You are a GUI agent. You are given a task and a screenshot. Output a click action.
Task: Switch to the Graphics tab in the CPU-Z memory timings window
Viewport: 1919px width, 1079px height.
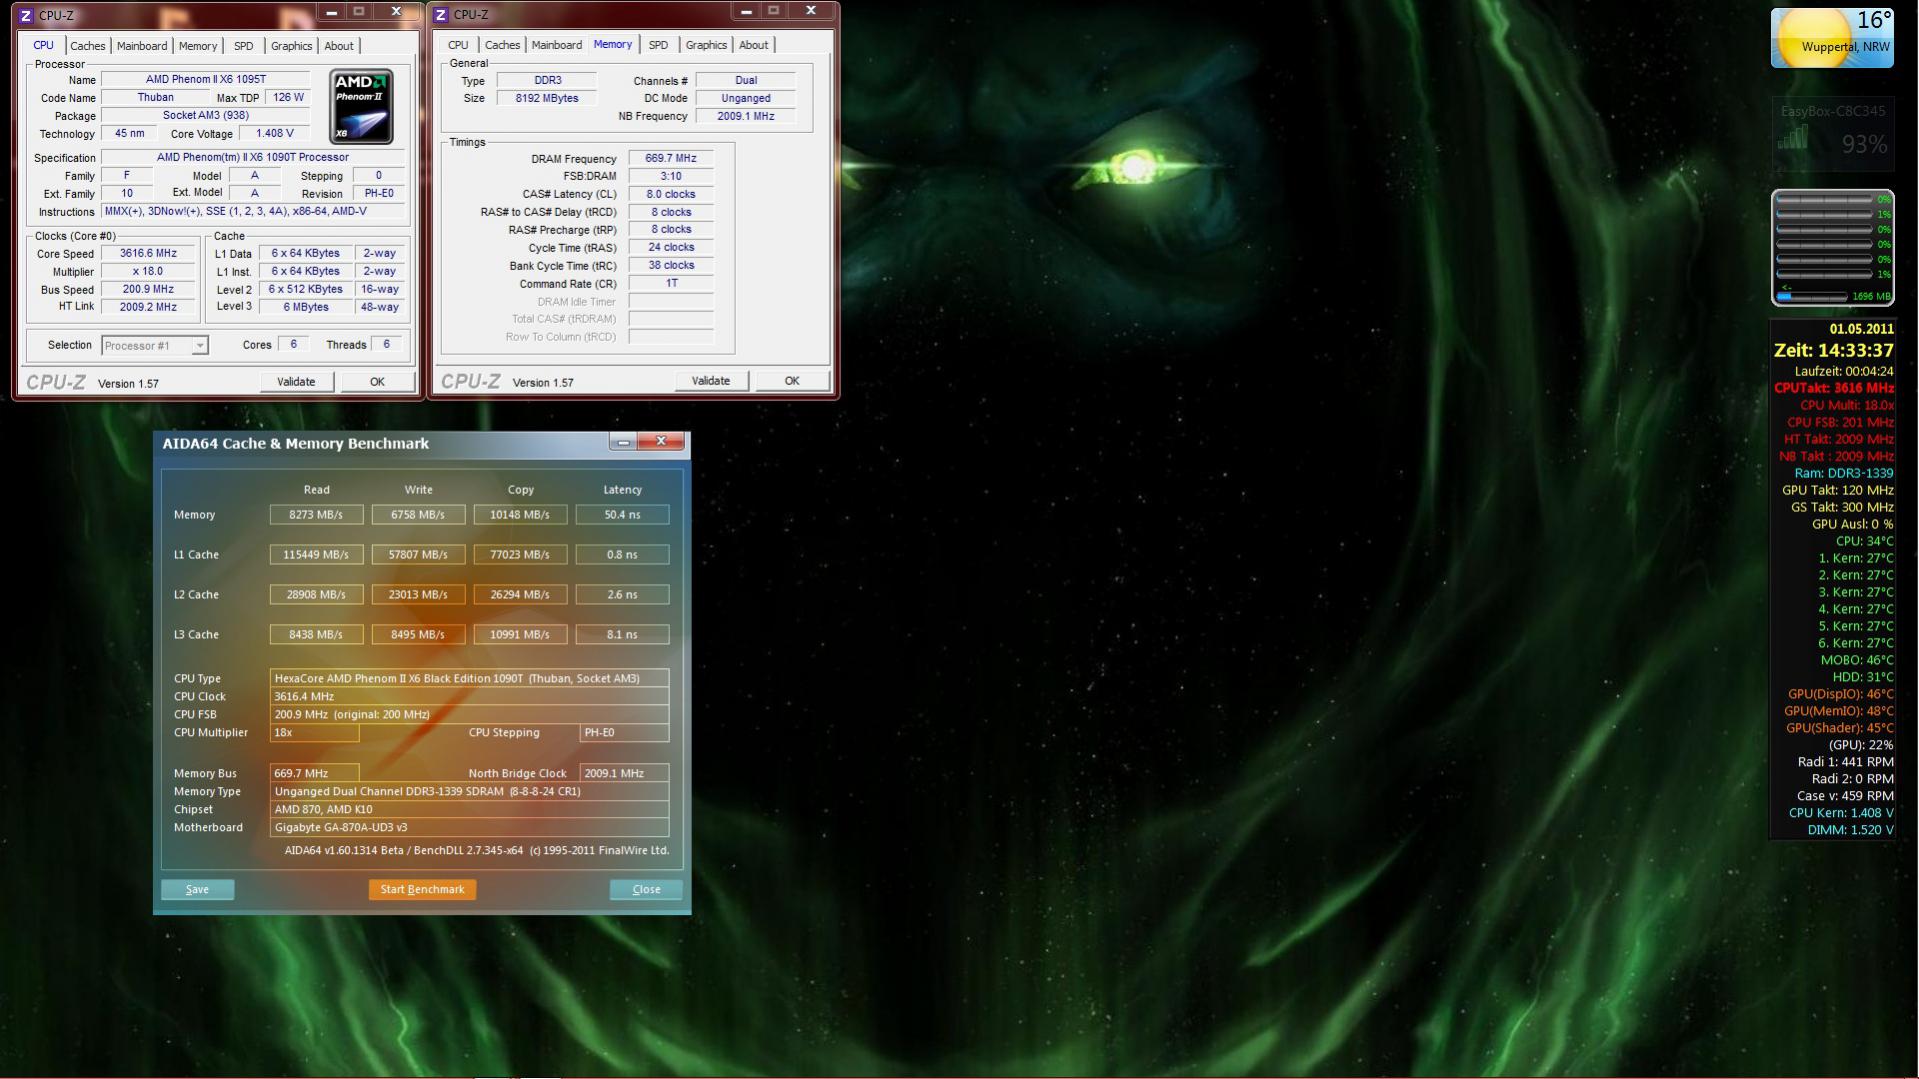pos(706,45)
